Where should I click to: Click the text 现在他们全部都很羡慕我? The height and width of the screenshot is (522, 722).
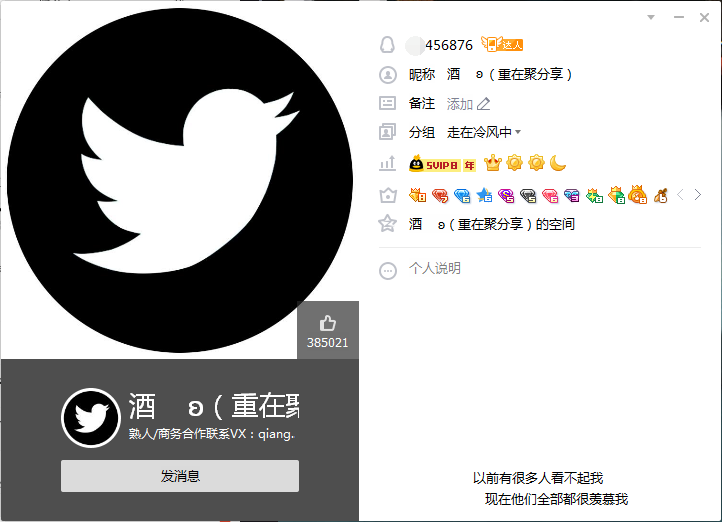(x=556, y=499)
